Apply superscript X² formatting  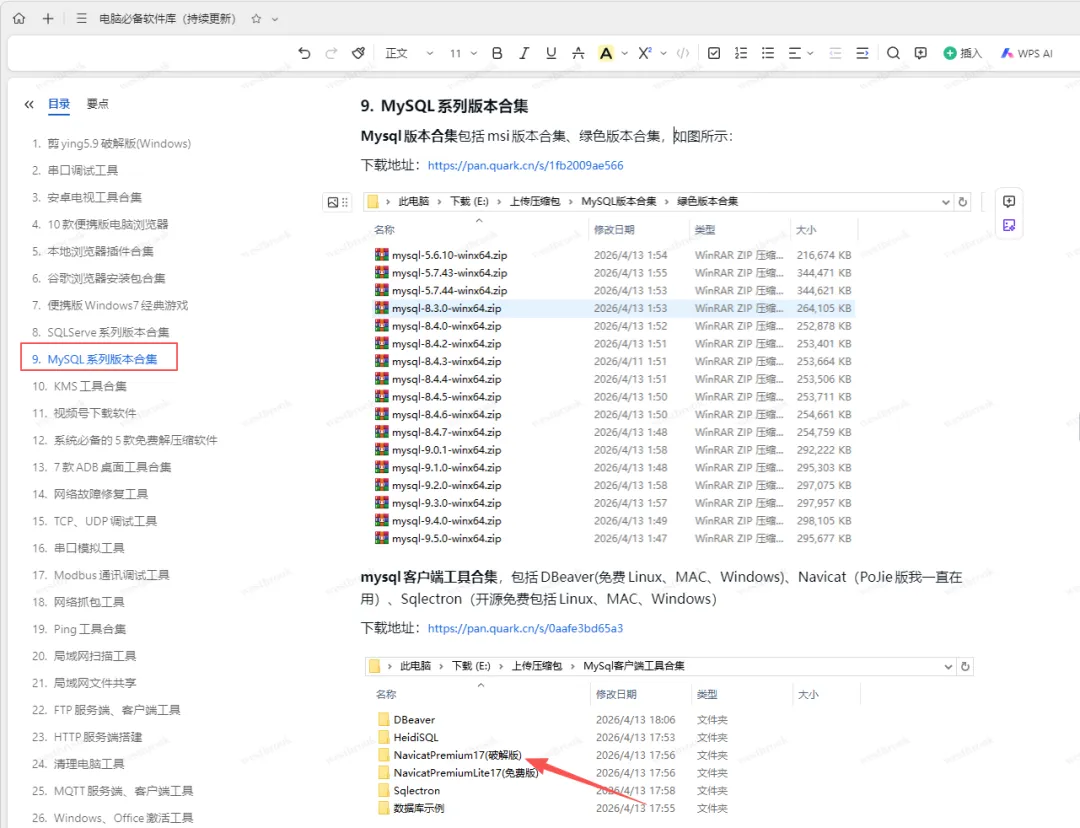tap(645, 53)
